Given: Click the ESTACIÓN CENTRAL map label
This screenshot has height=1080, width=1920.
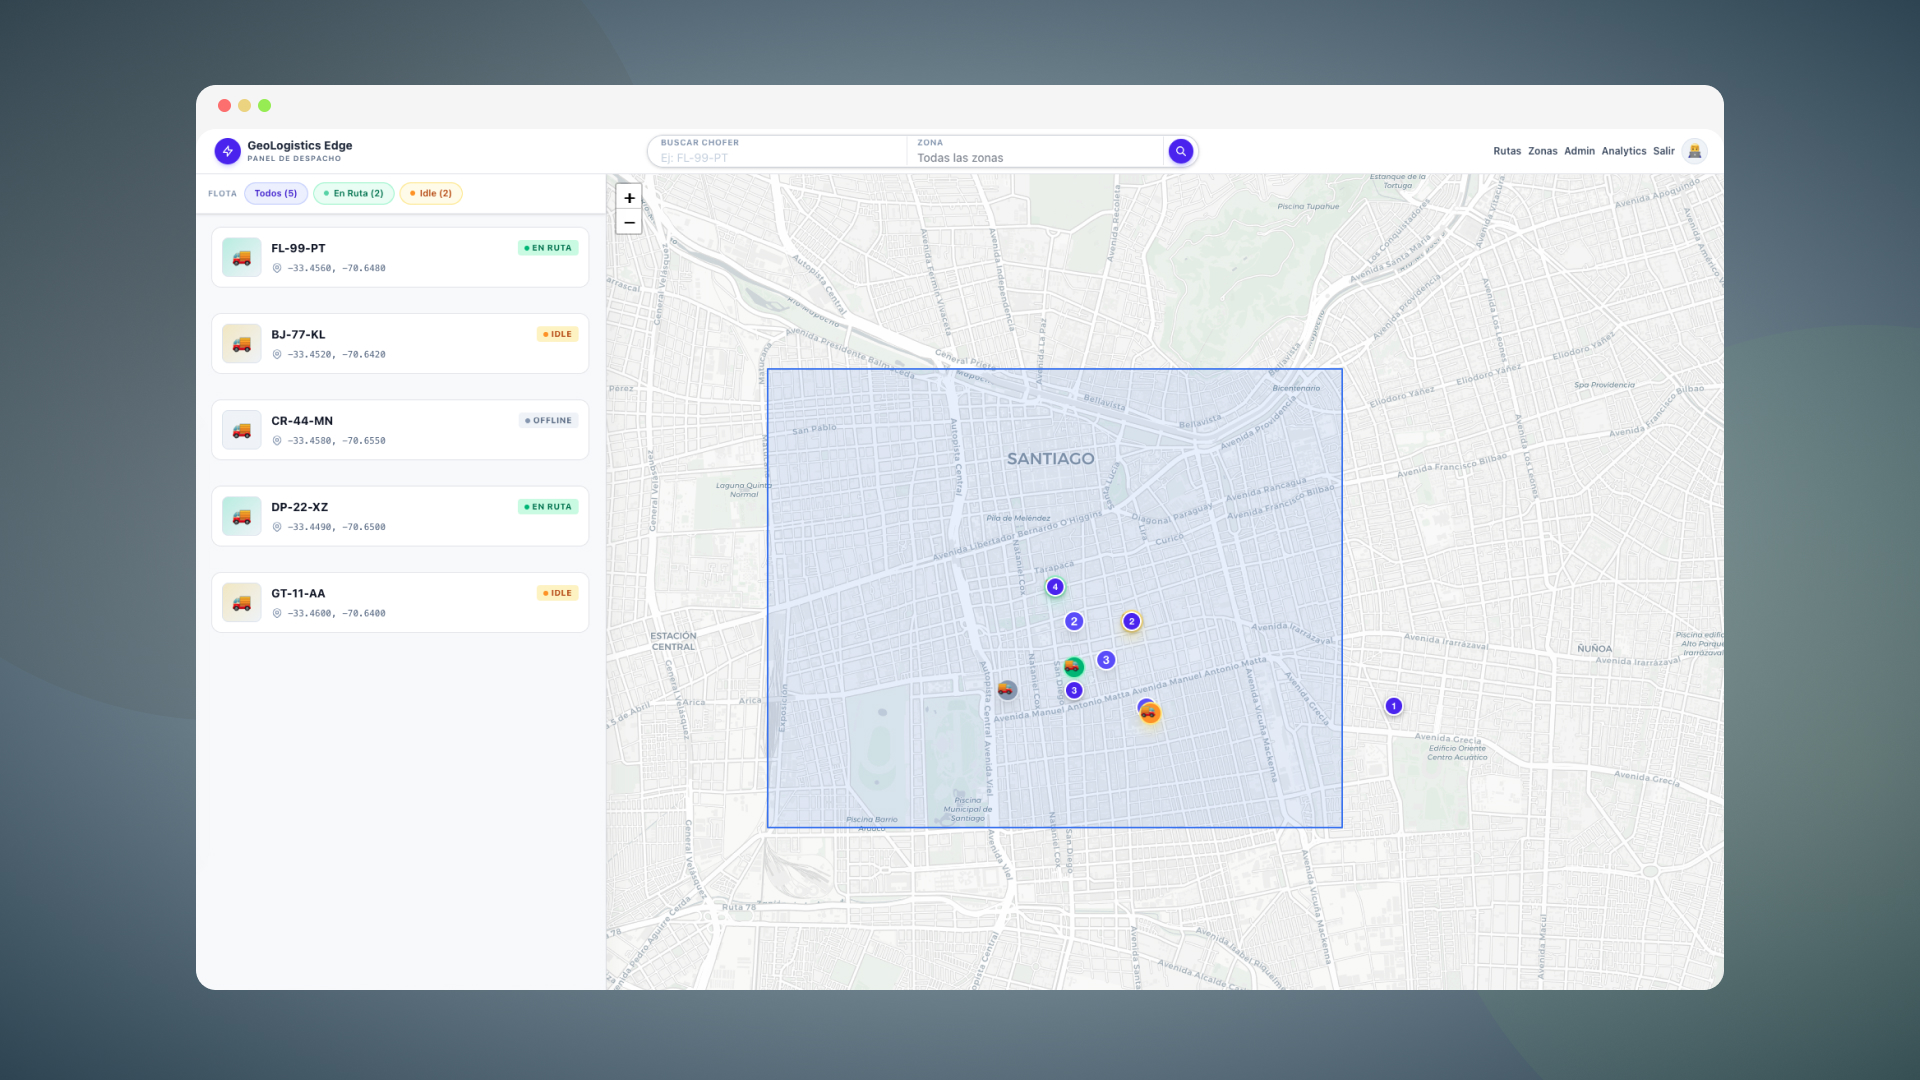Looking at the screenshot, I should coord(673,641).
